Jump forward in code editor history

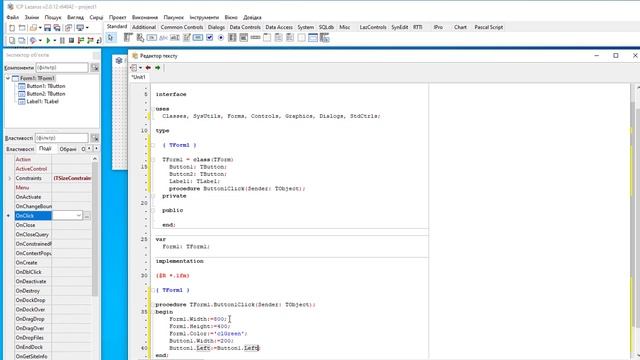click(158, 68)
